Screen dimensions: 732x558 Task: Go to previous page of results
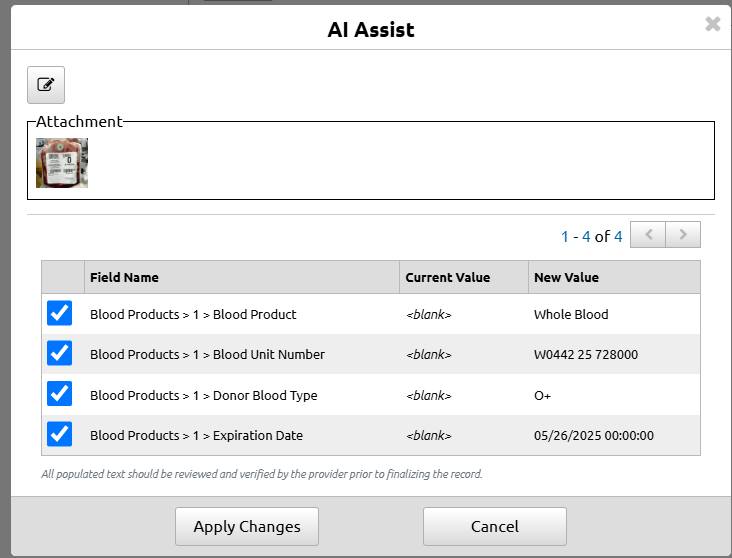[x=648, y=234]
